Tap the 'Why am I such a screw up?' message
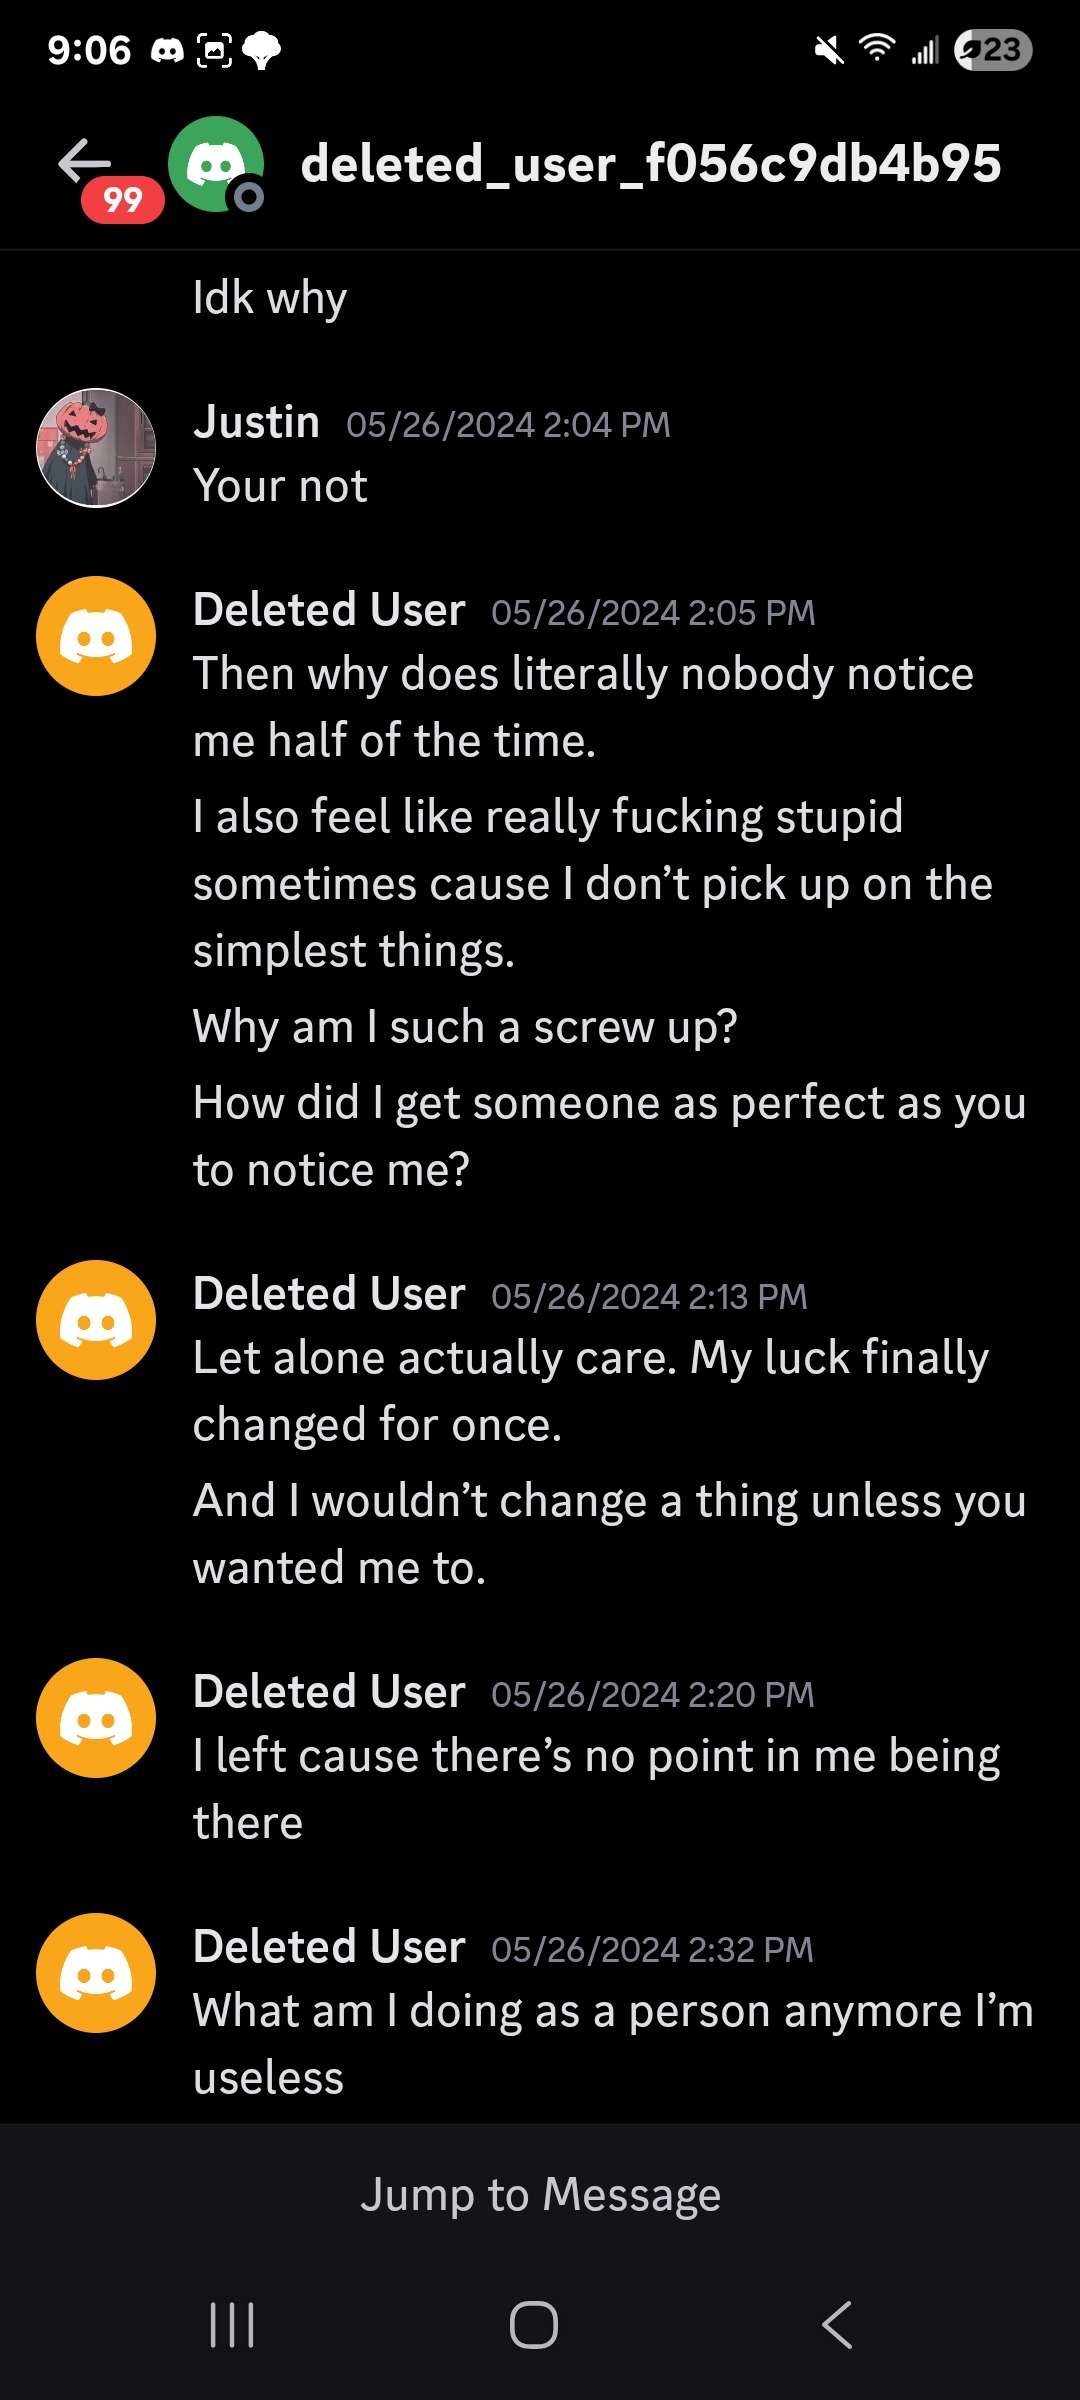 tap(465, 1027)
